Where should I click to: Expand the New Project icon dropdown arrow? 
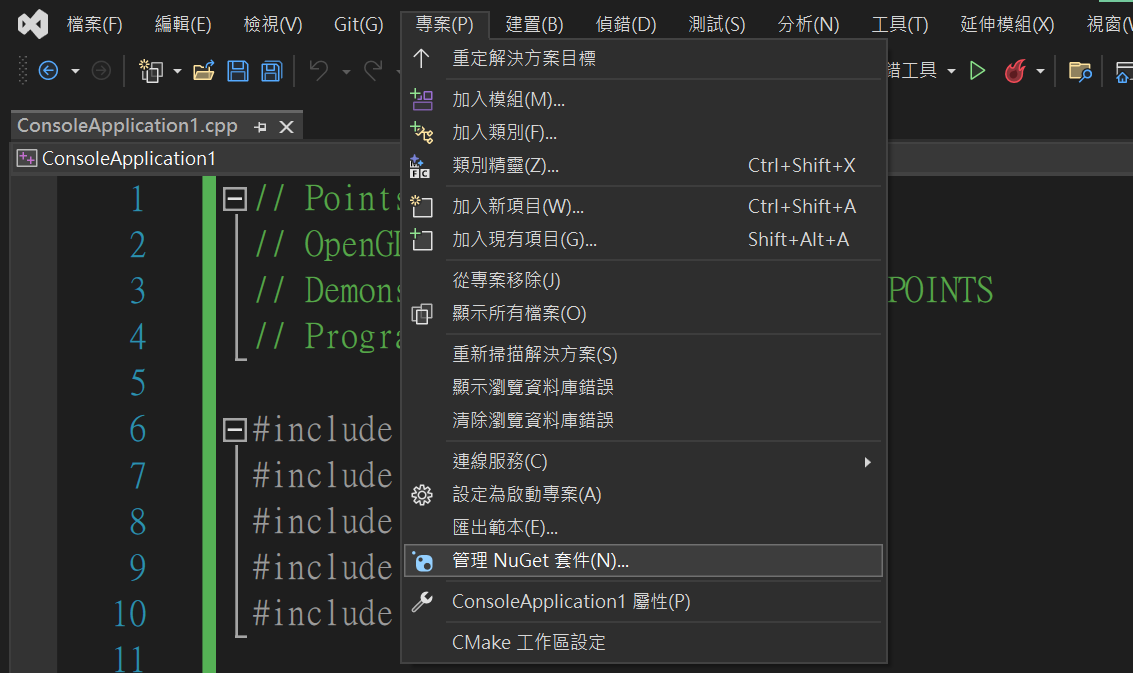tap(177, 71)
